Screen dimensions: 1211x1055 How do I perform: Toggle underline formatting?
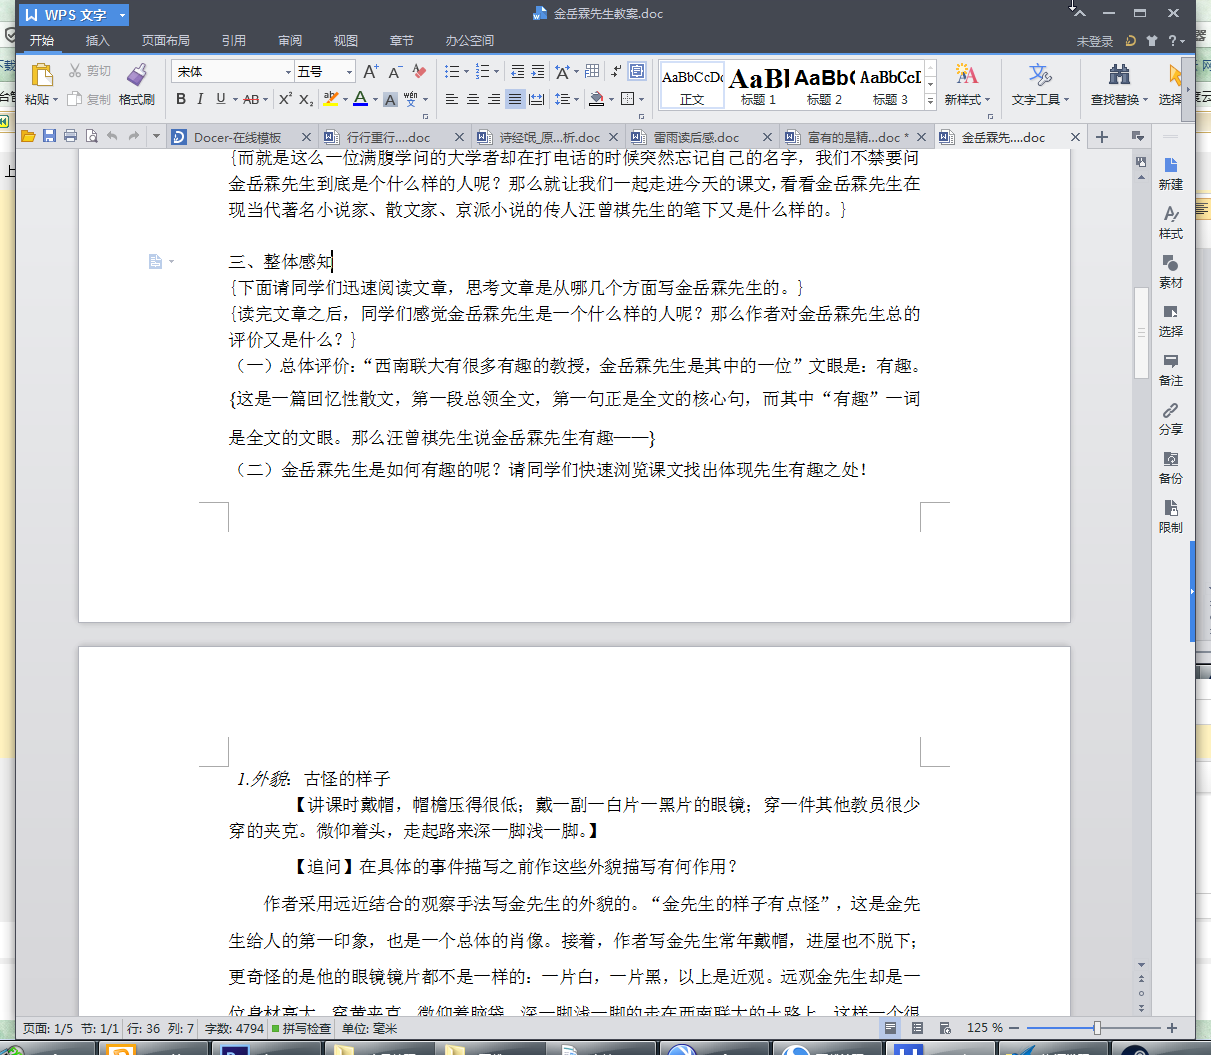tap(221, 99)
